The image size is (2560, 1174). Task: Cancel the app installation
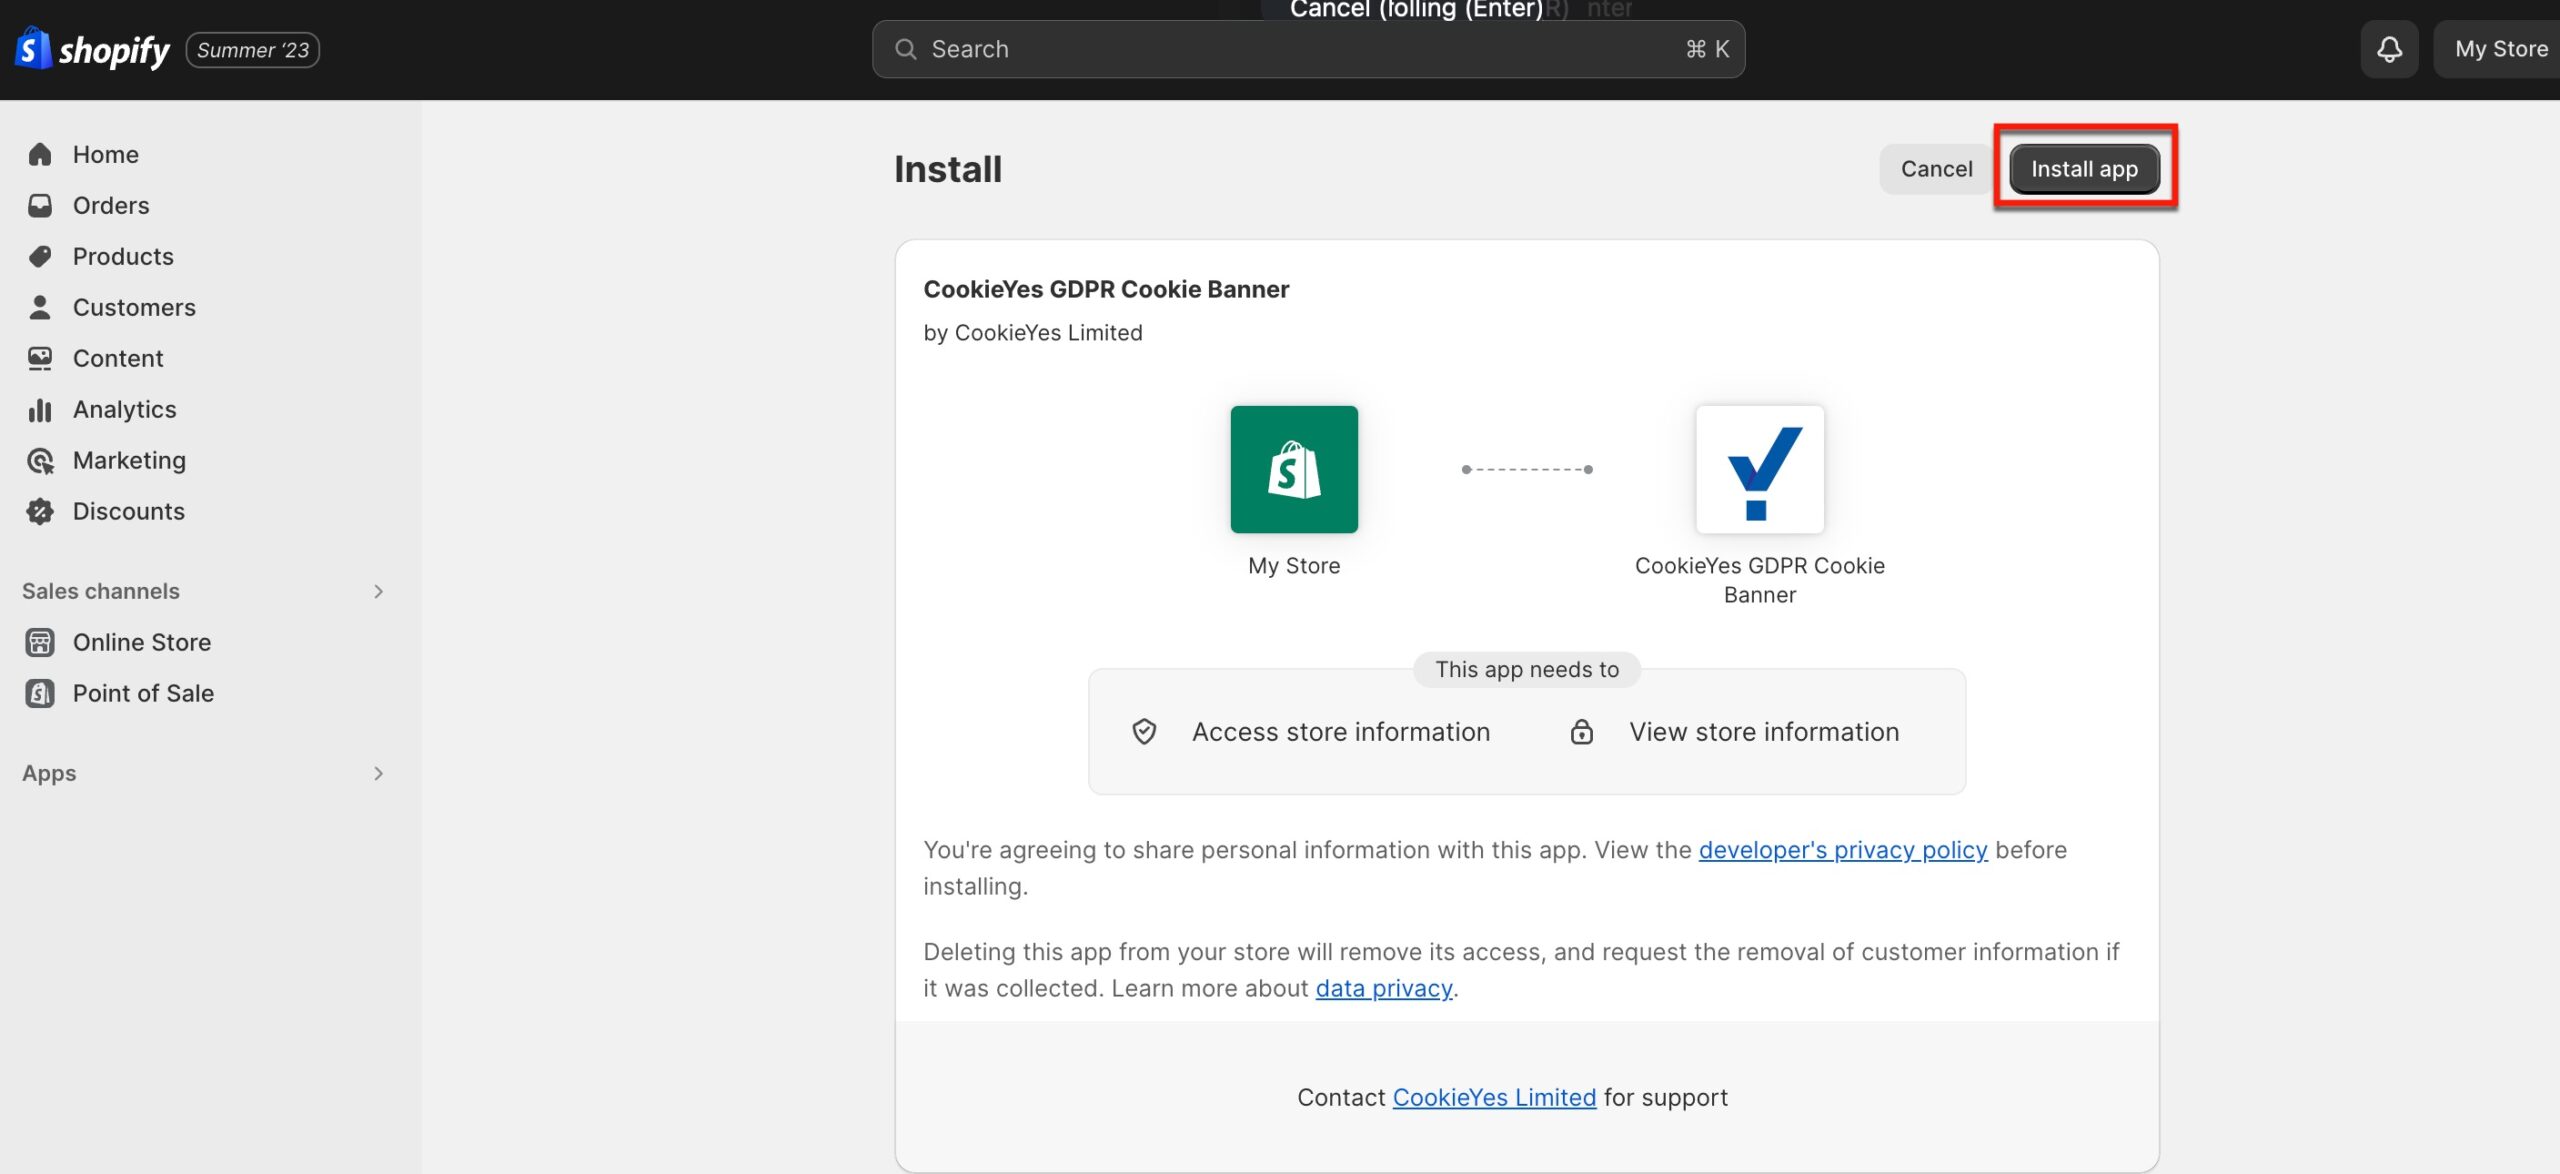pyautogui.click(x=1936, y=168)
